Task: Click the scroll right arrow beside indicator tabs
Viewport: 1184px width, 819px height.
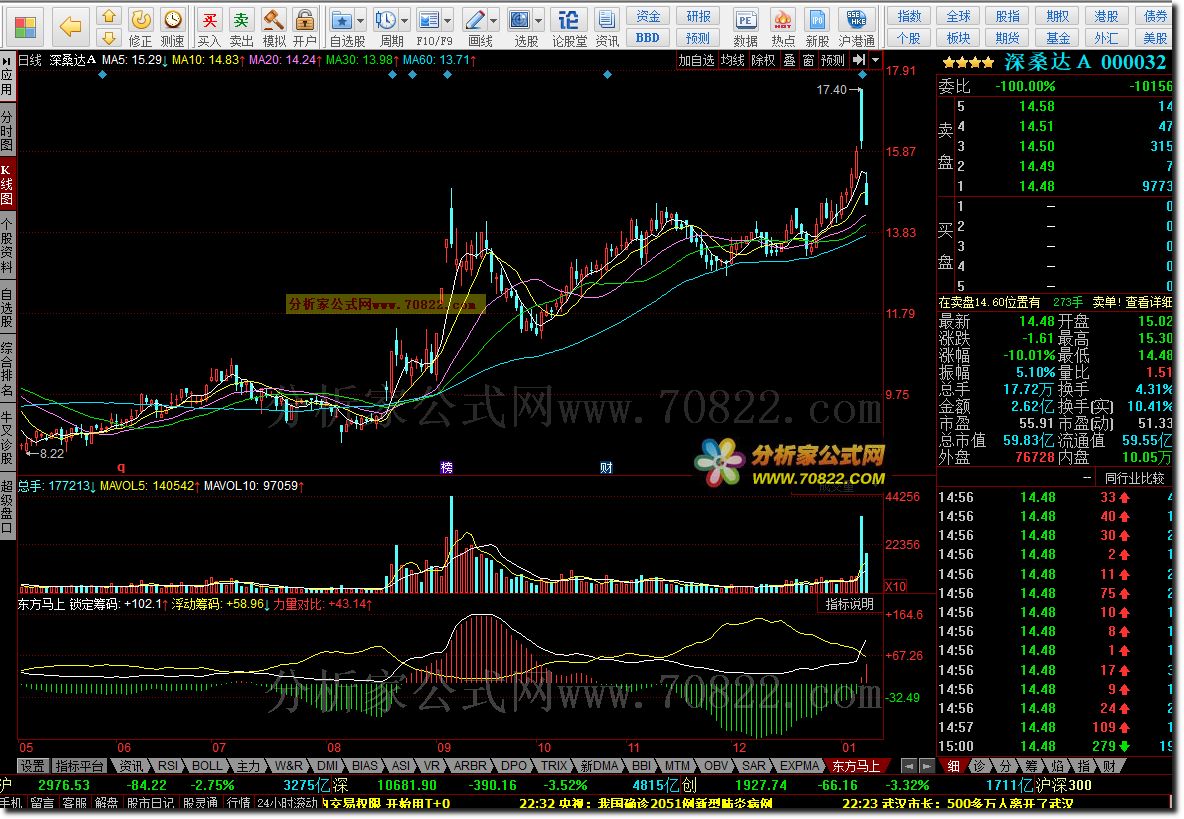Action: tap(926, 765)
